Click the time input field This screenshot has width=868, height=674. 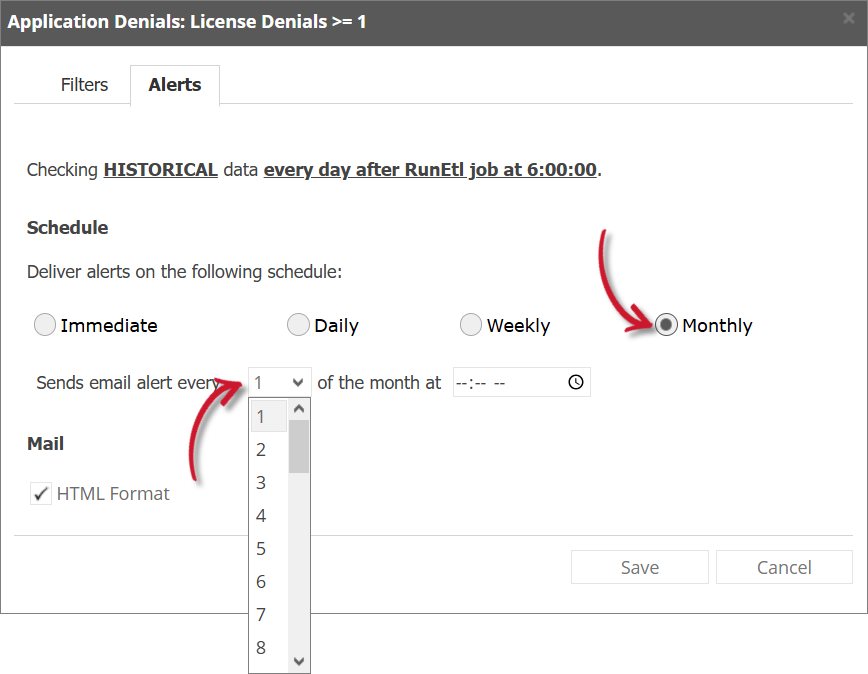500,381
